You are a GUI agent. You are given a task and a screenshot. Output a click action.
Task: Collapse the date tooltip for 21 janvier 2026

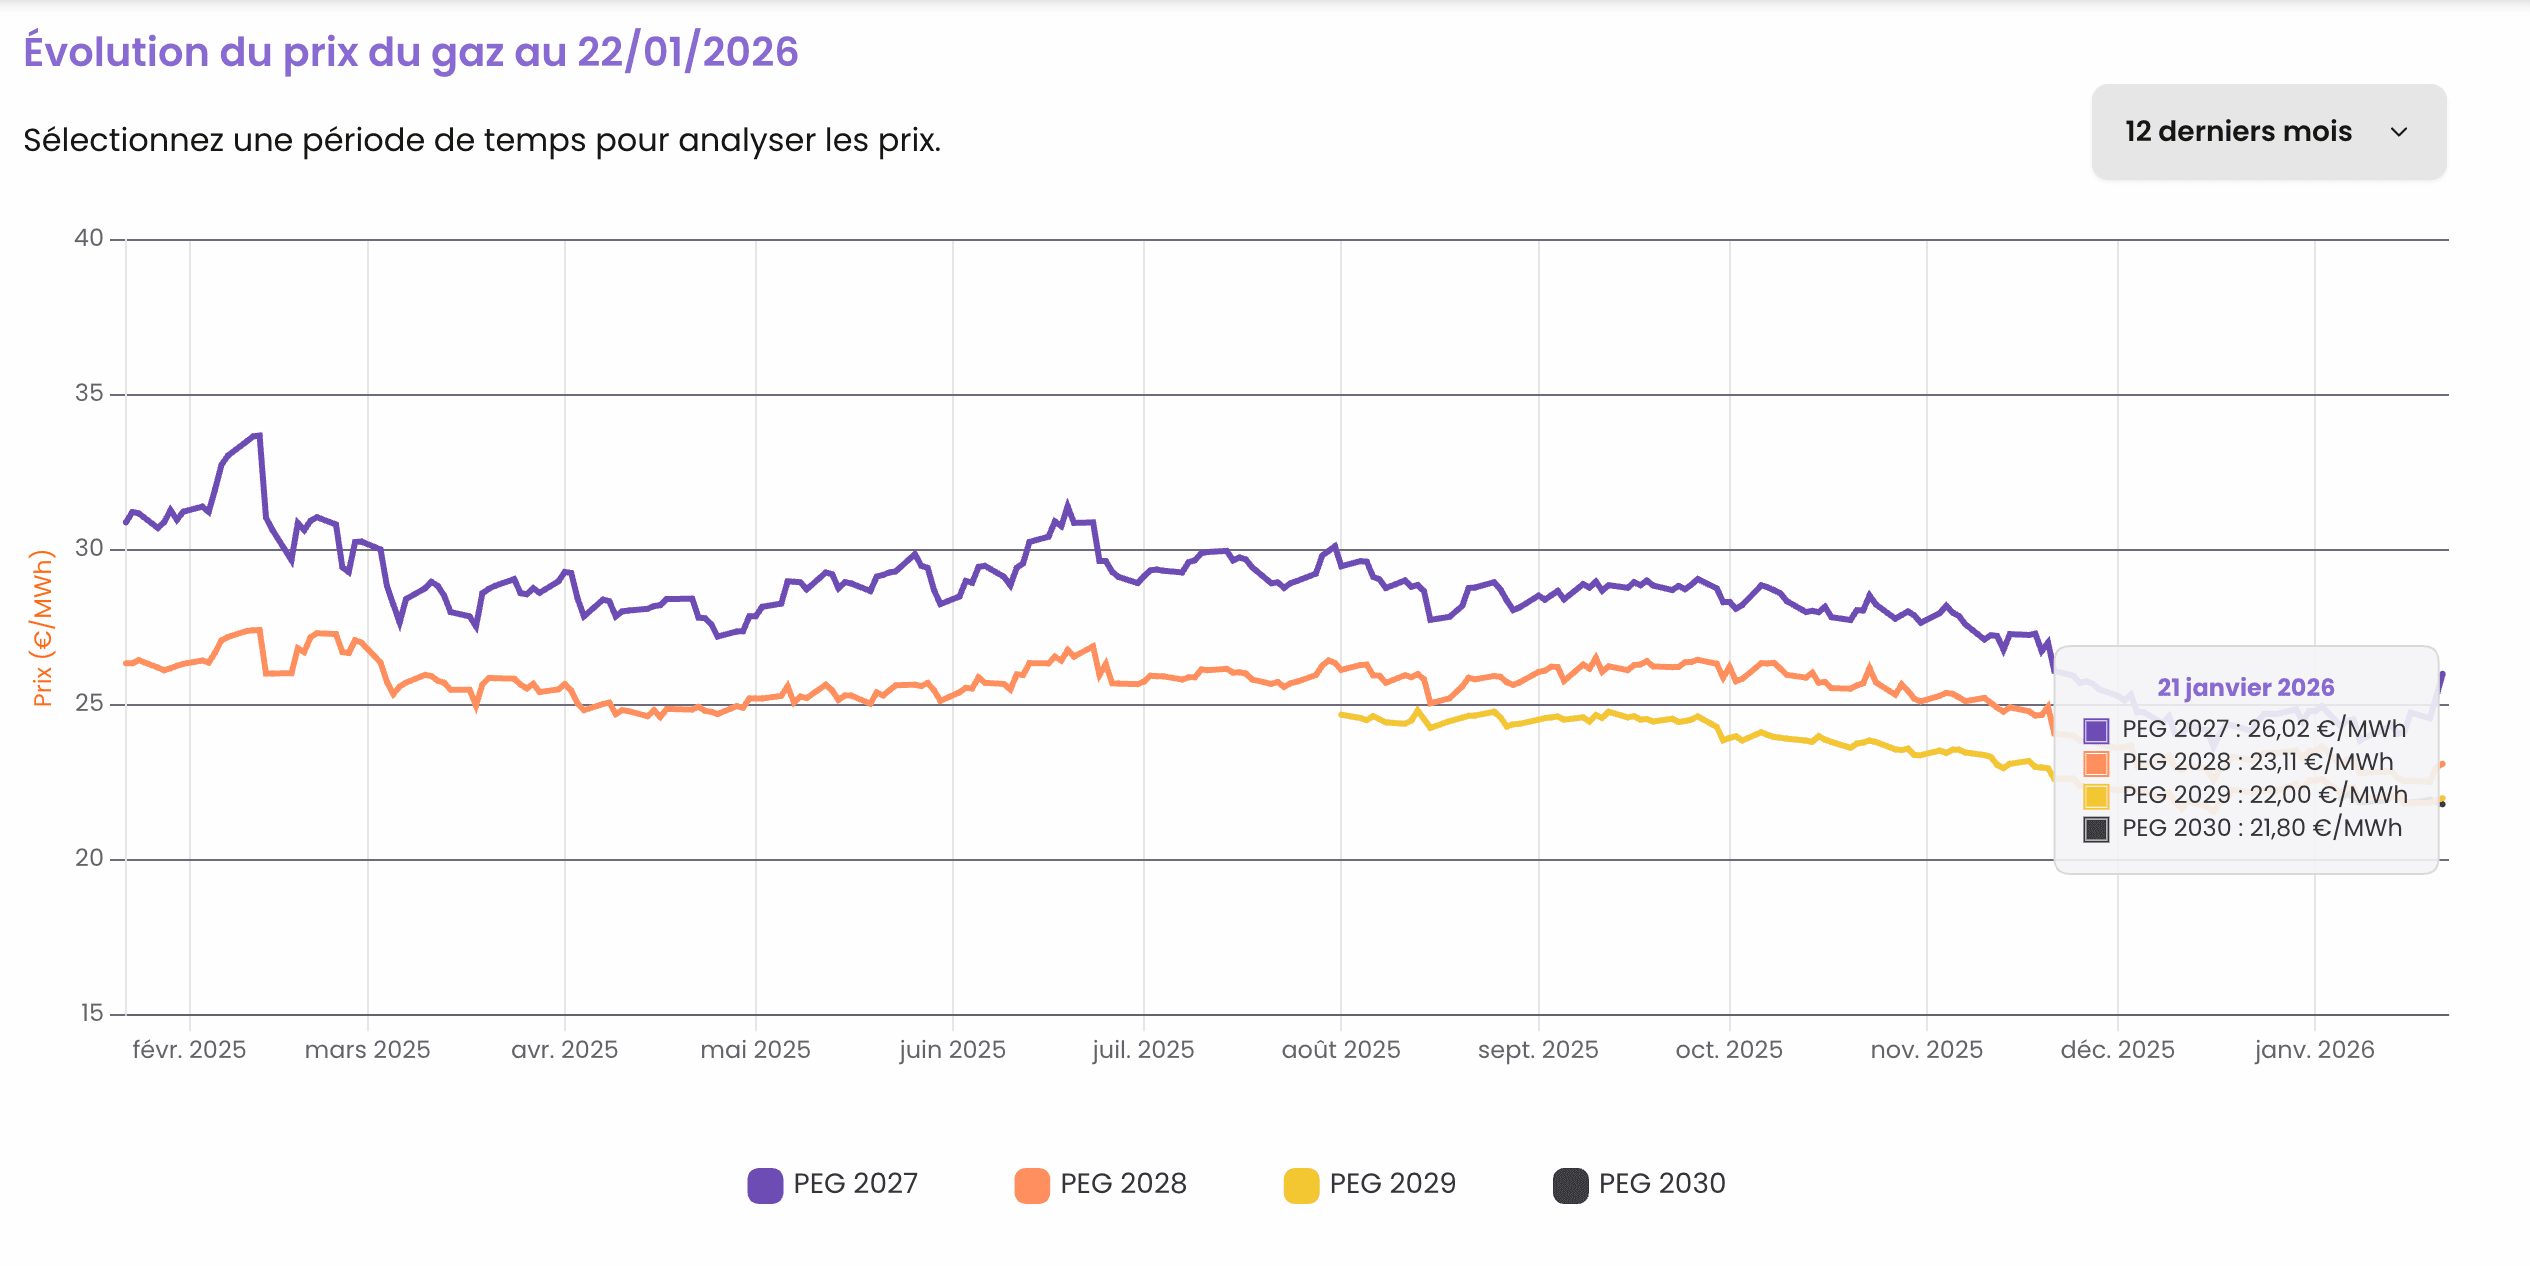[x=2248, y=687]
